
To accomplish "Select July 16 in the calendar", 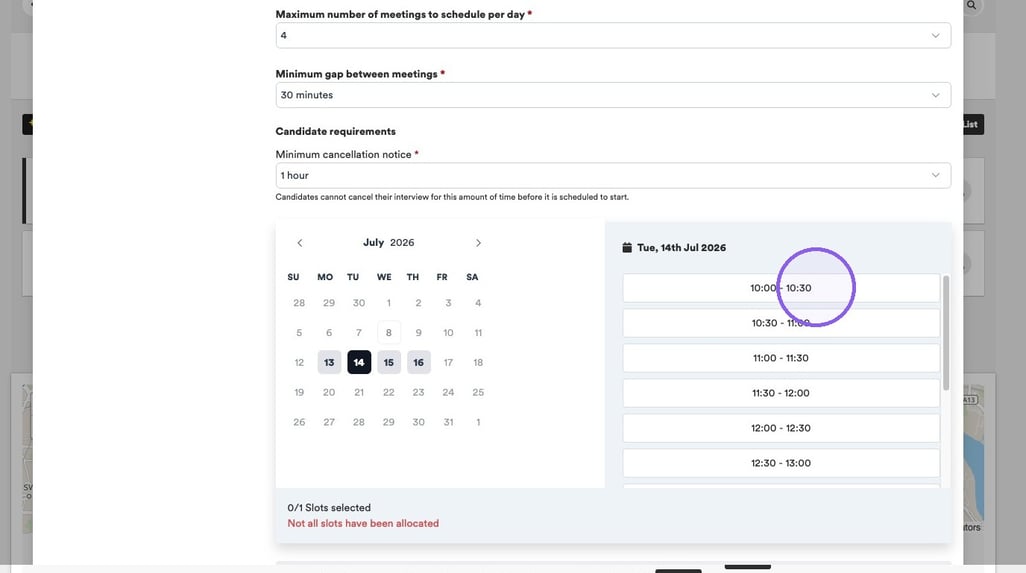I will (419, 362).
